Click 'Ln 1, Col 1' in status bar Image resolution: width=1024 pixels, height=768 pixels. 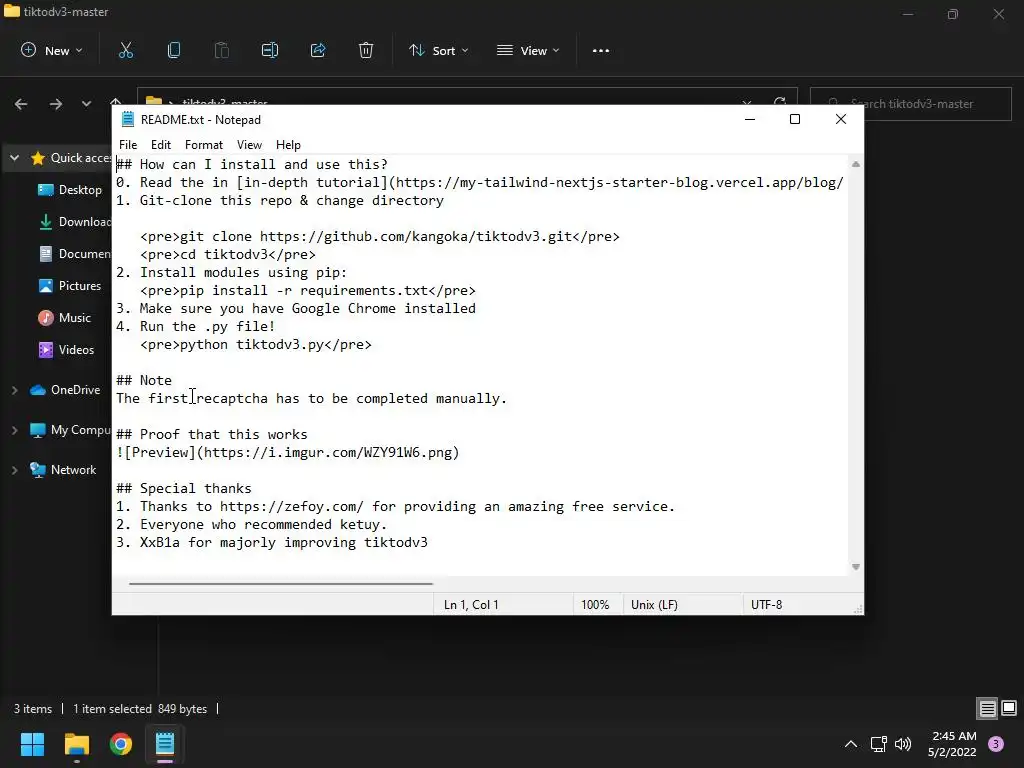pos(471,605)
